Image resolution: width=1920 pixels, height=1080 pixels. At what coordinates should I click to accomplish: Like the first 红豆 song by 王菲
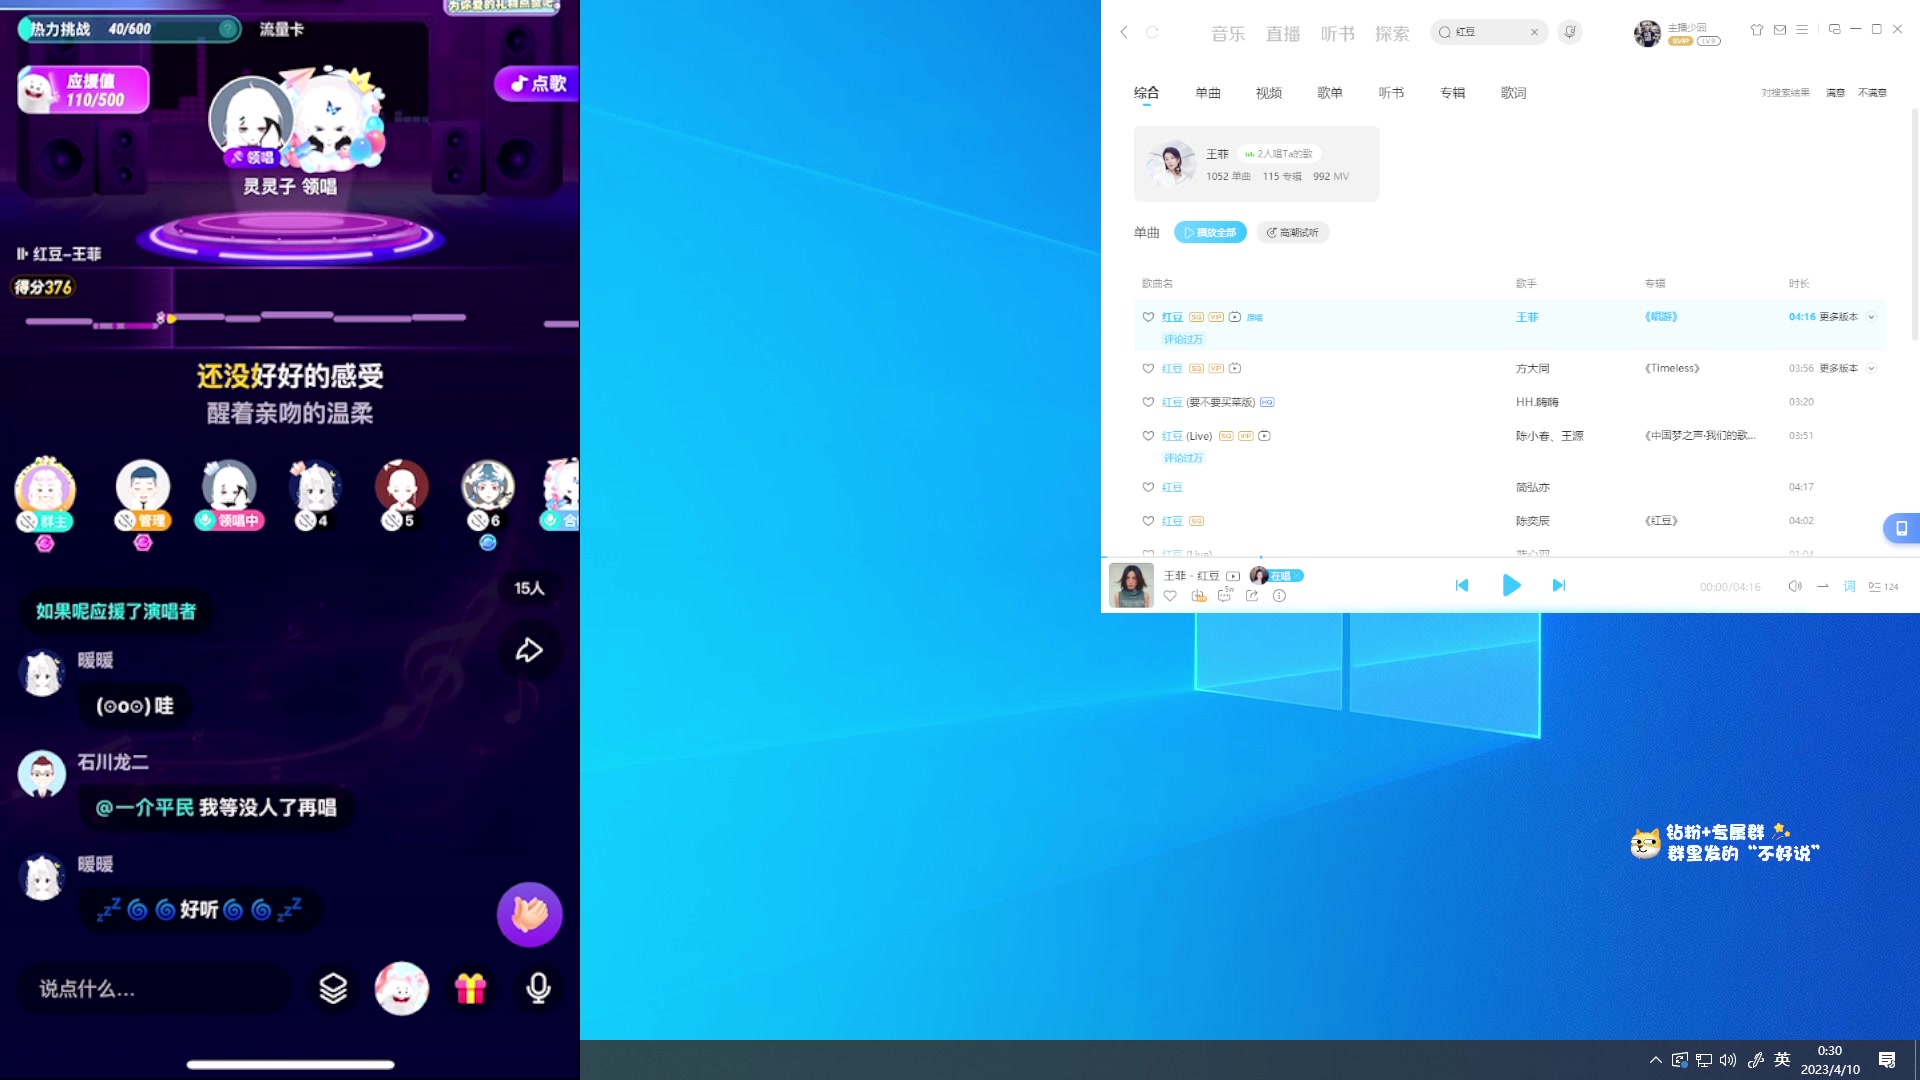(1148, 317)
